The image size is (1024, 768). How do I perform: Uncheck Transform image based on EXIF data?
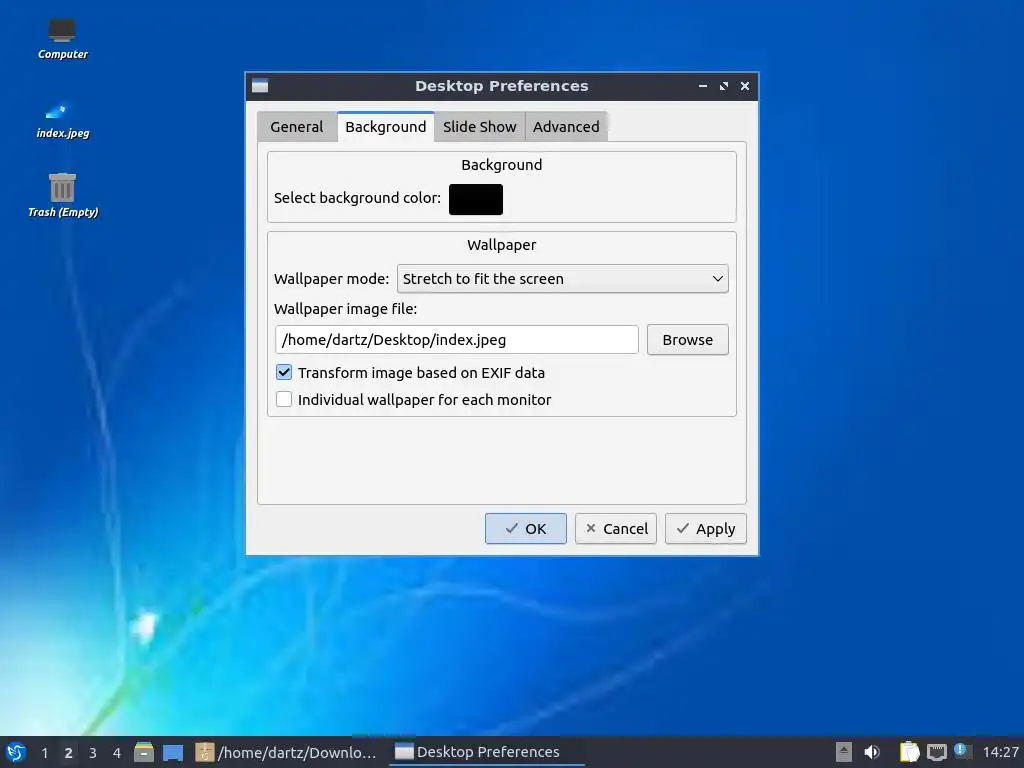pyautogui.click(x=283, y=372)
